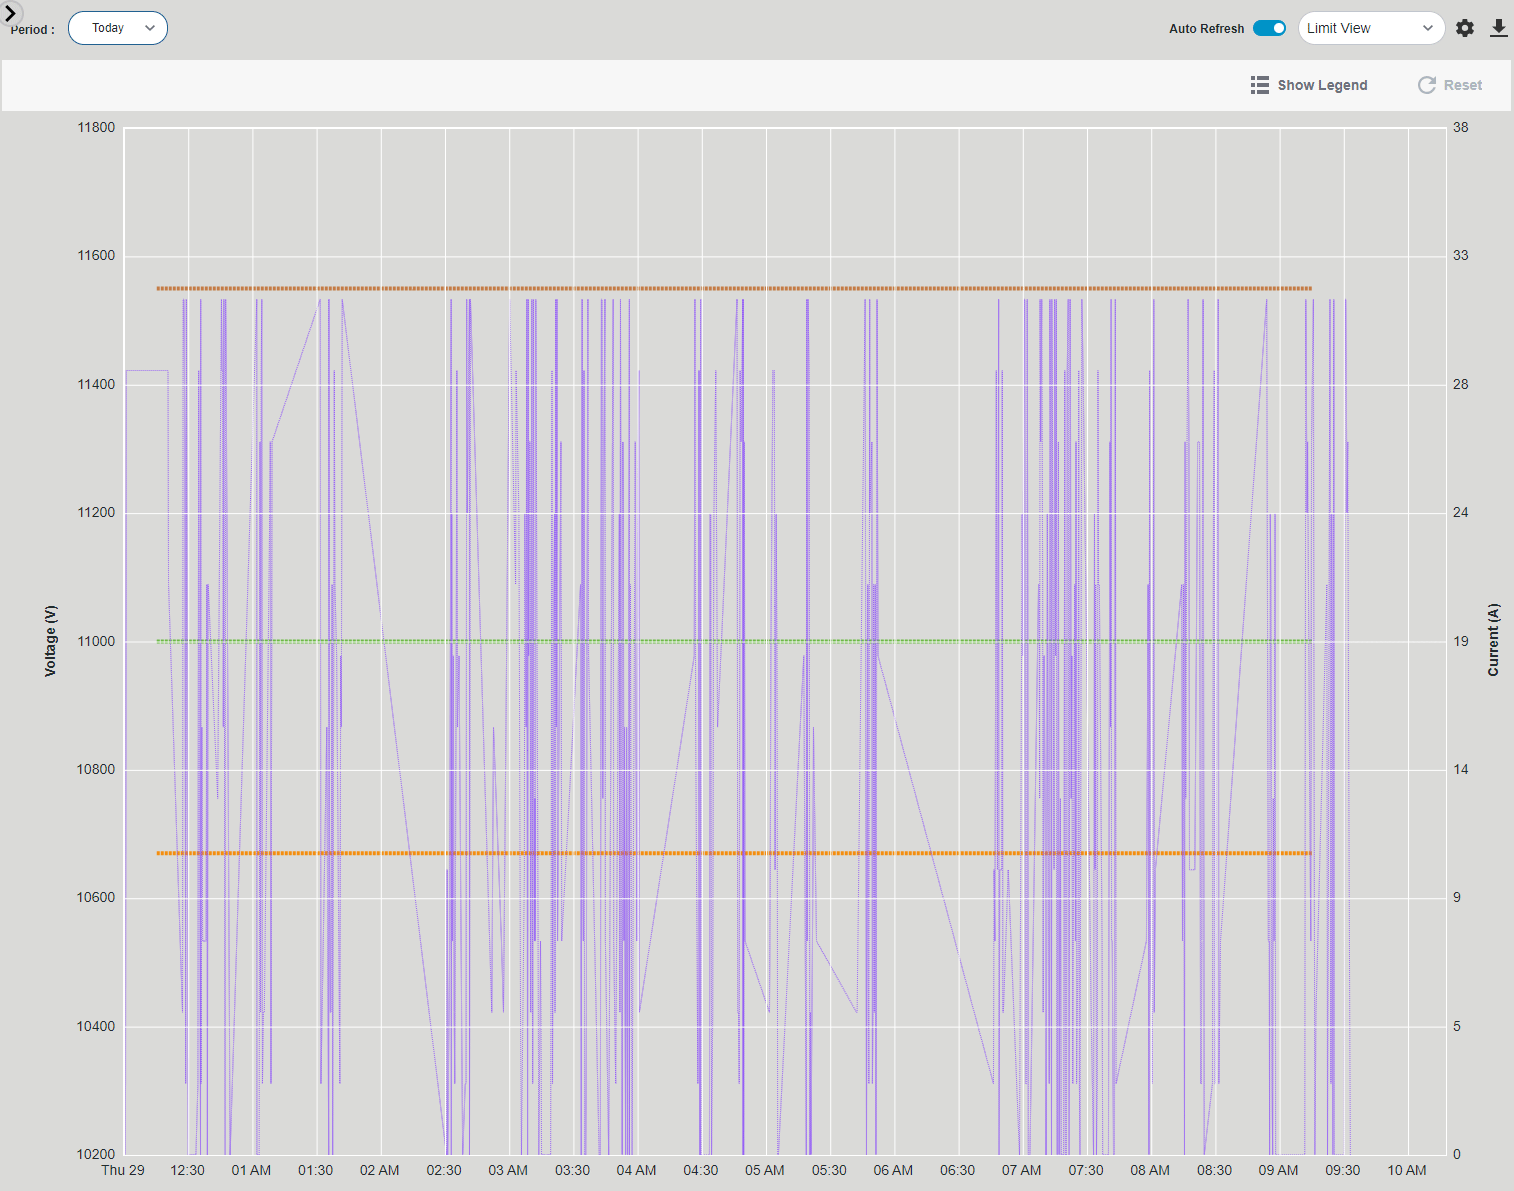This screenshot has width=1514, height=1191.
Task: Click the Current (A) axis label
Action: coord(1493,640)
